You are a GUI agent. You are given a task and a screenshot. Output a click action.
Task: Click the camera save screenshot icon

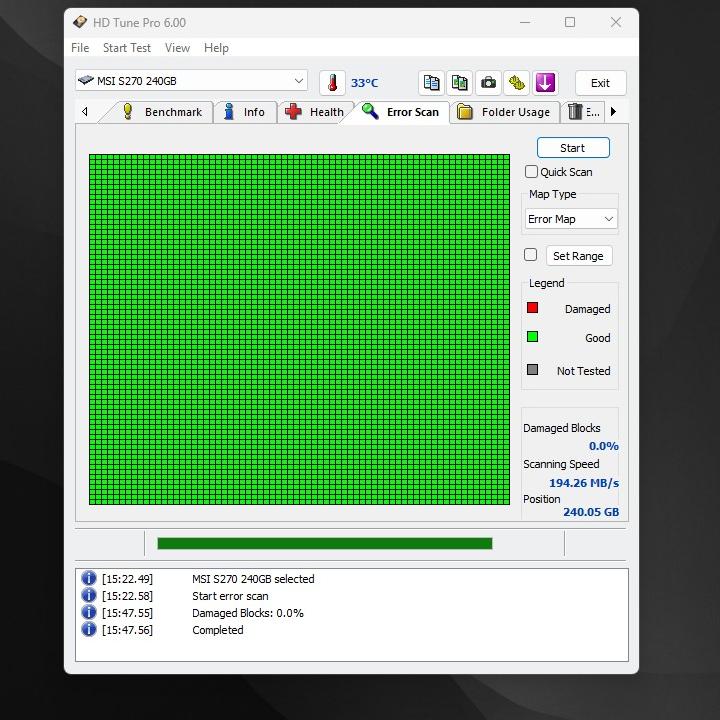click(488, 83)
